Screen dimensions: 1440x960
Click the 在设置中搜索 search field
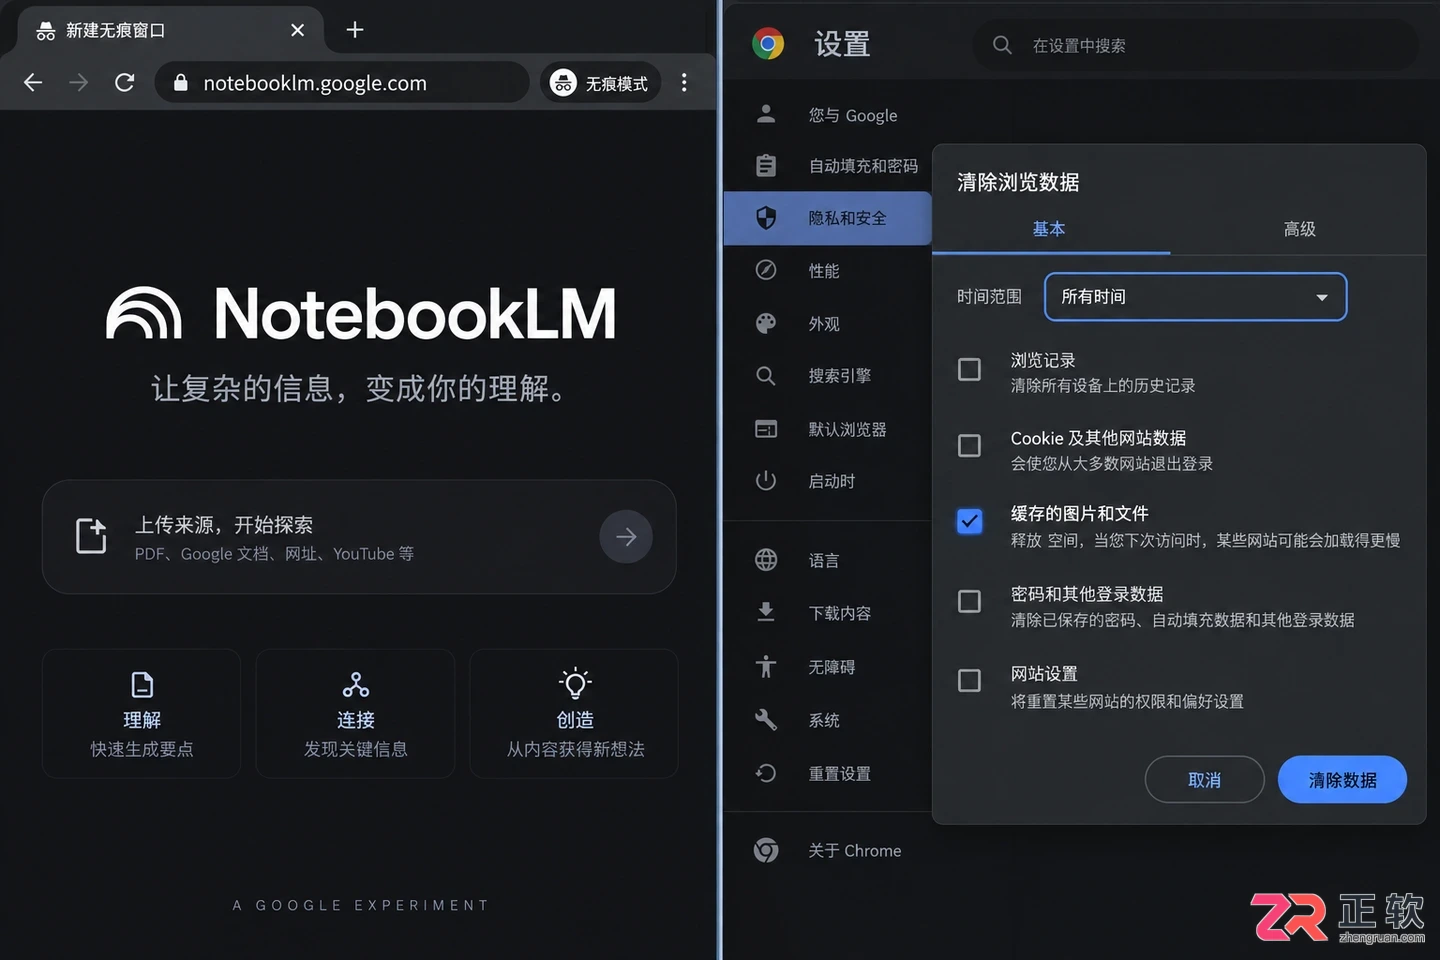pyautogui.click(x=1195, y=45)
